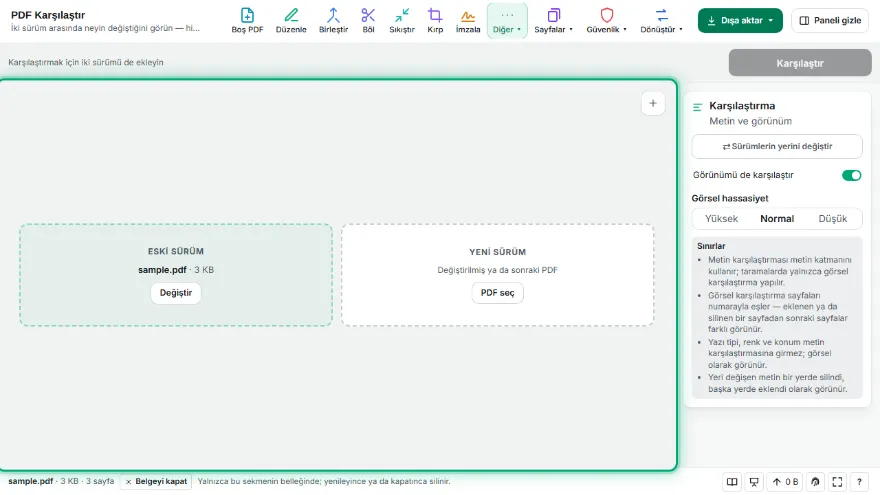The height and width of the screenshot is (495, 880).
Task: Open help with the question mark
Action: 859,482
